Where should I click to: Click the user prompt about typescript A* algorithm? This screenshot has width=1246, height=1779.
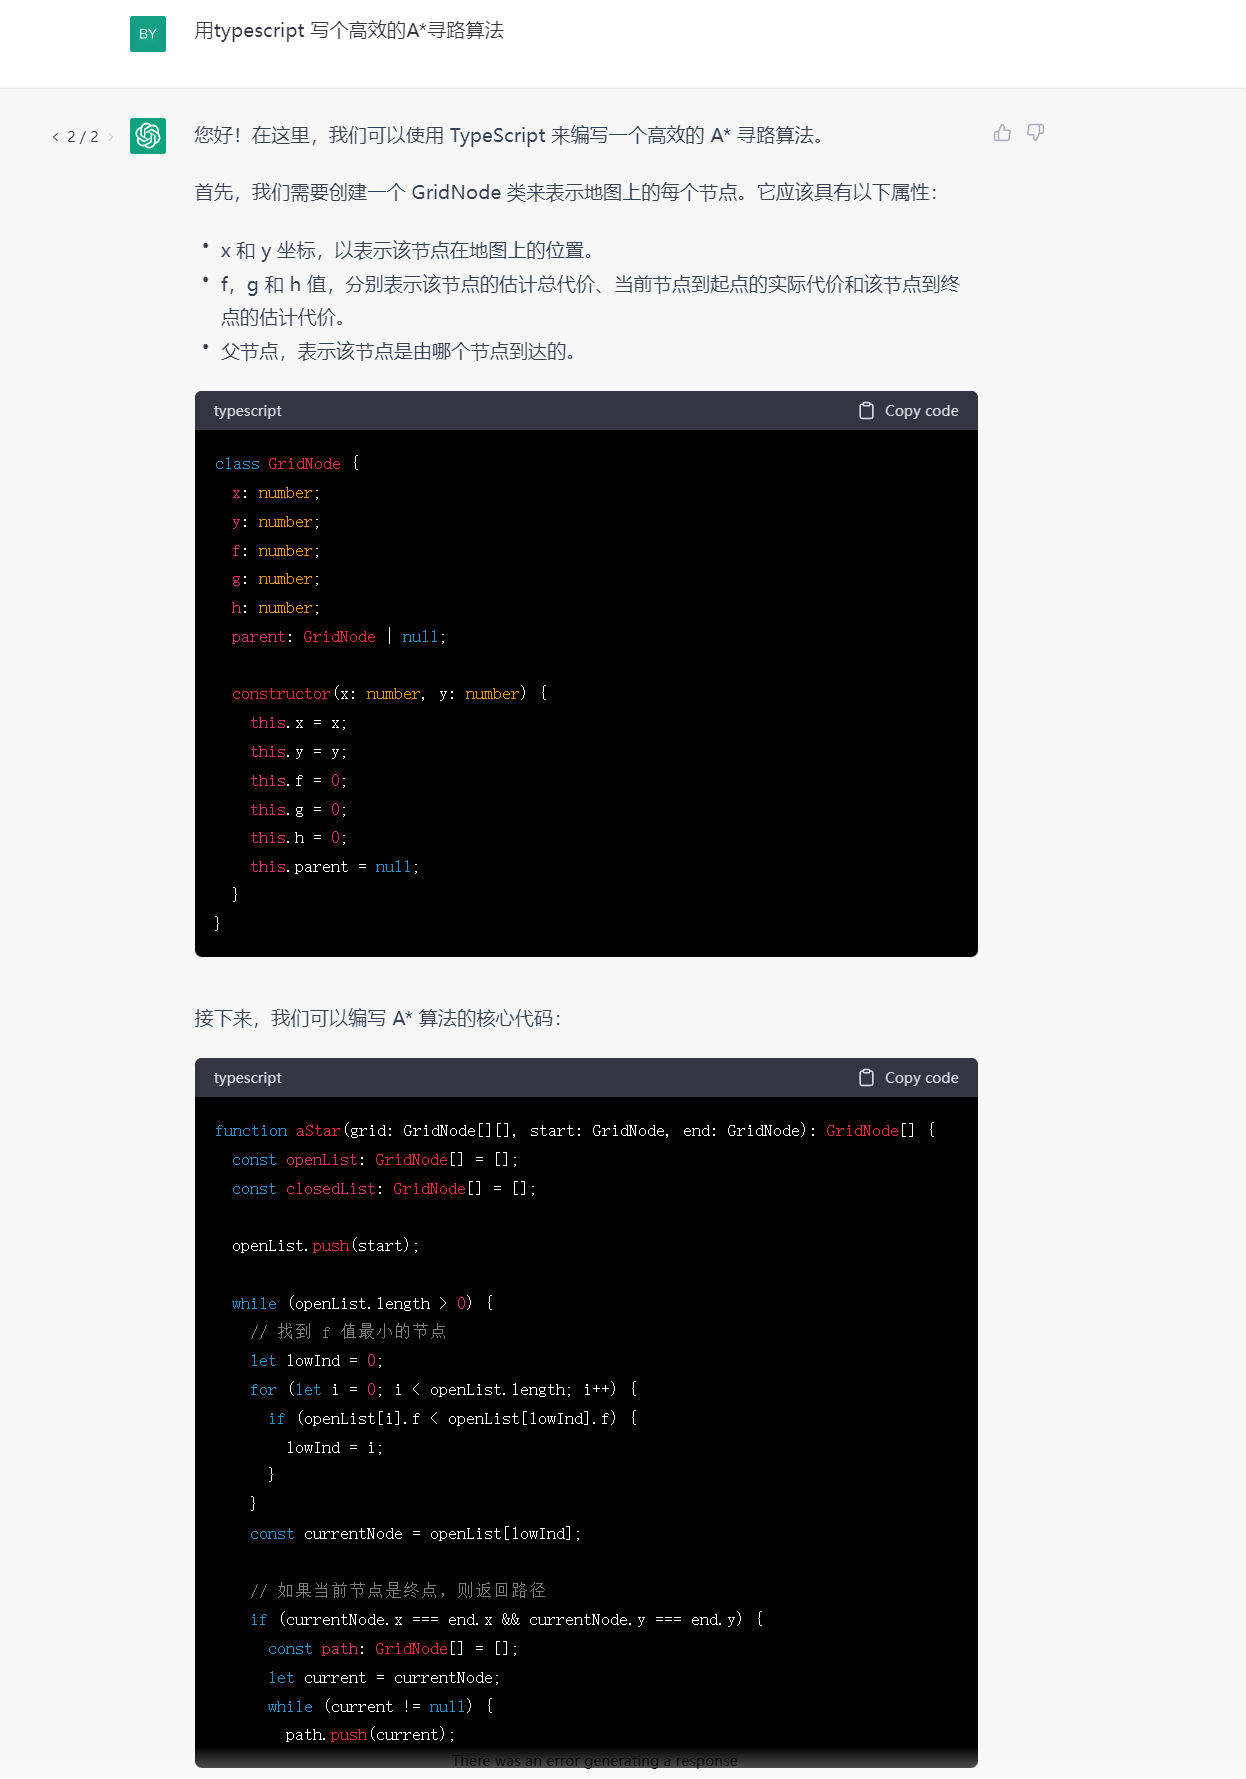click(x=349, y=31)
